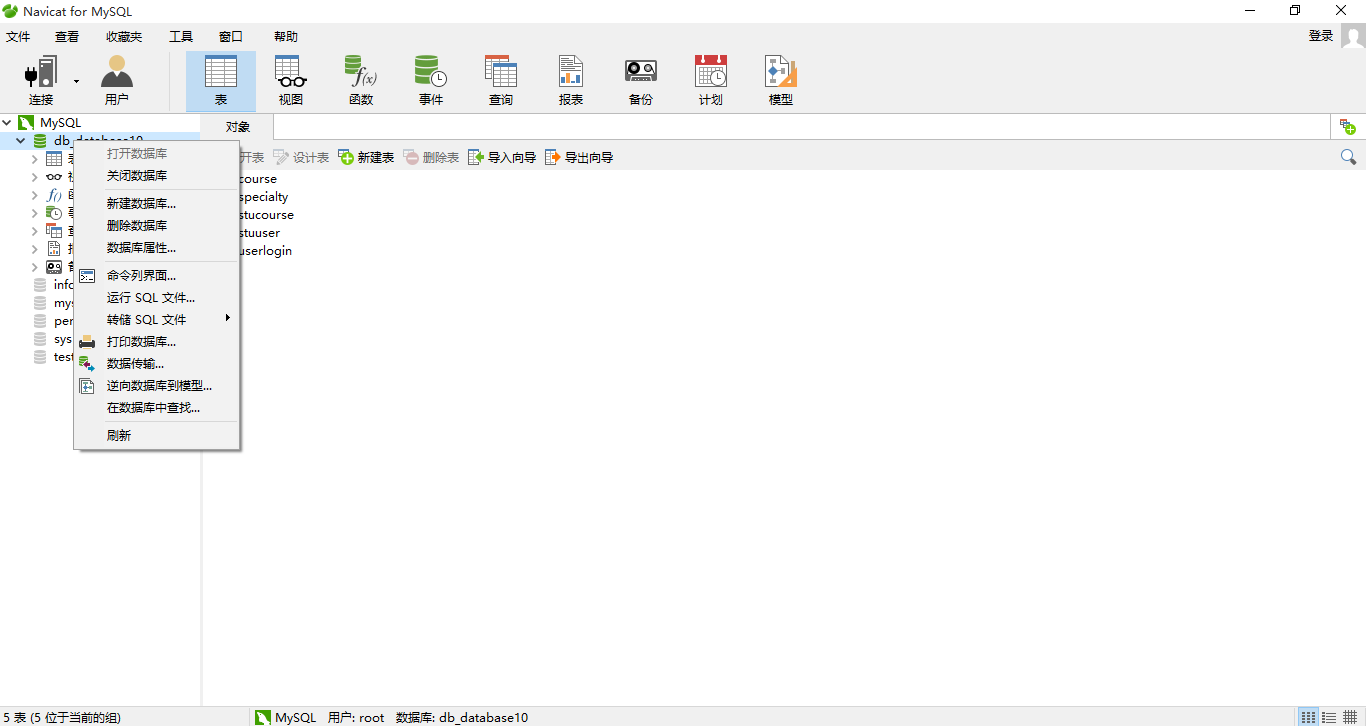
Task: Click the 登录 link at top right
Action: coord(1321,36)
